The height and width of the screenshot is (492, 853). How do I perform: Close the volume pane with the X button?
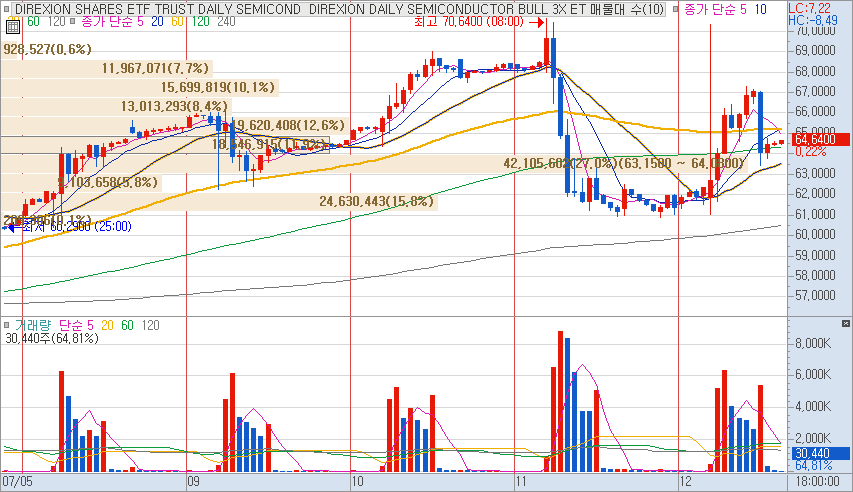(845, 324)
